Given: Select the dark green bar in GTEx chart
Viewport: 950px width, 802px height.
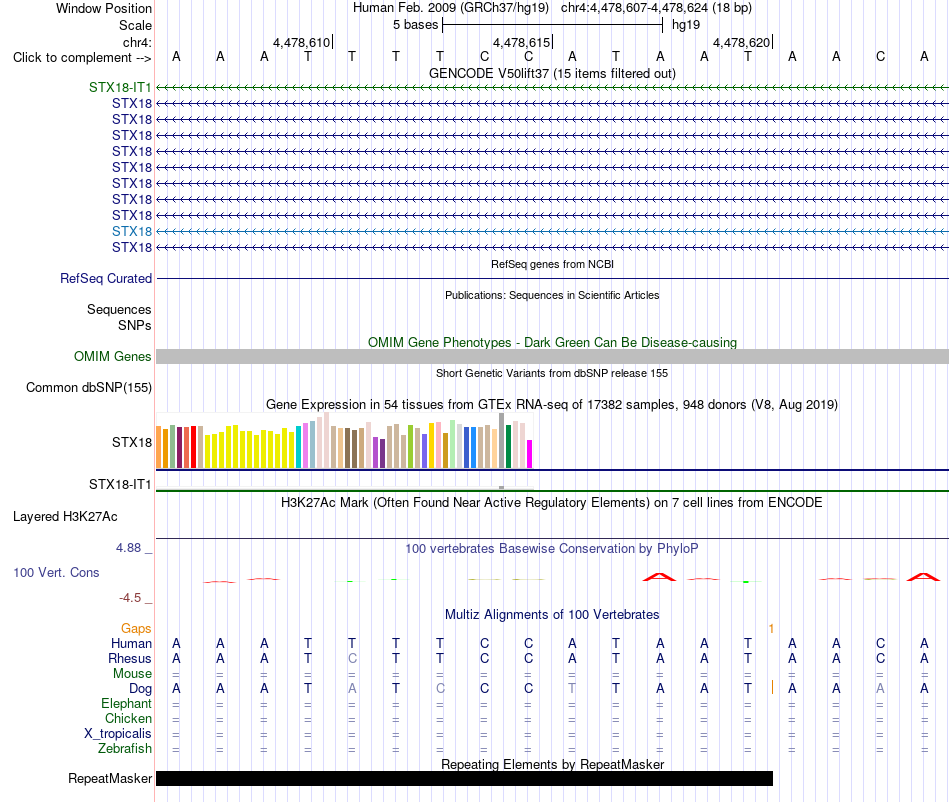Looking at the screenshot, I should (508, 446).
